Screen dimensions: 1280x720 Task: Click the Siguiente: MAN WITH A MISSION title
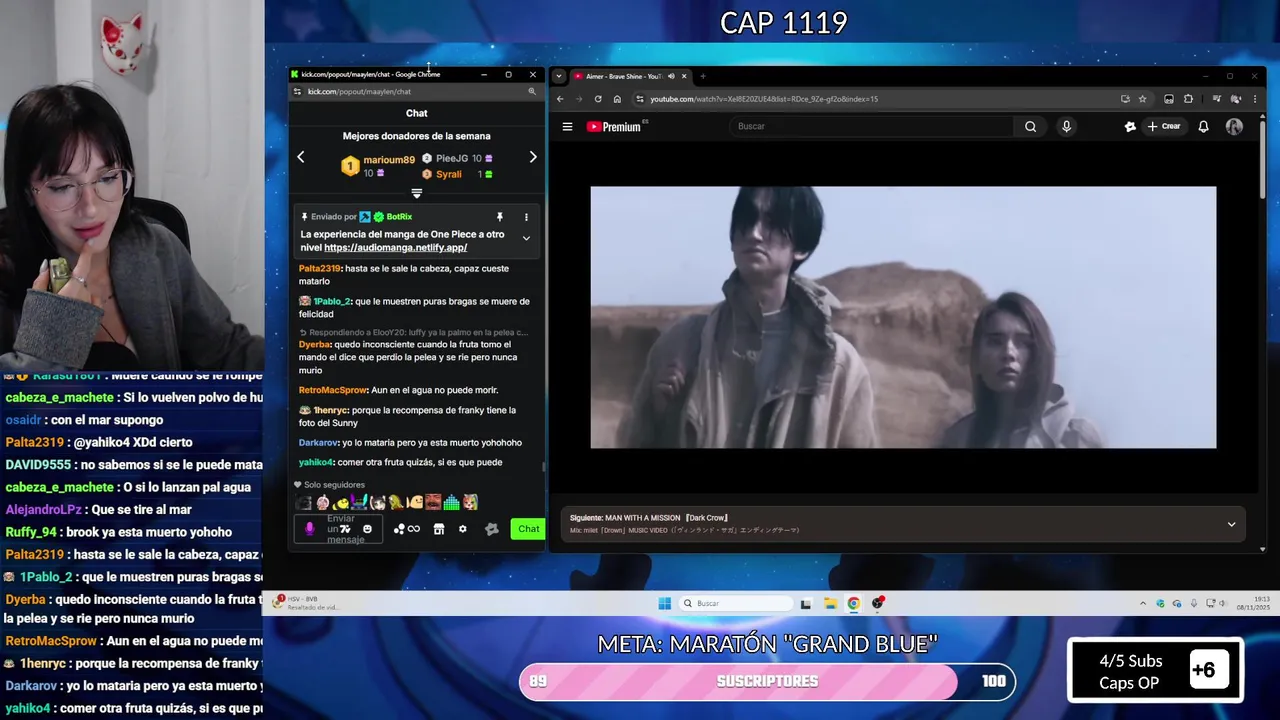(649, 518)
